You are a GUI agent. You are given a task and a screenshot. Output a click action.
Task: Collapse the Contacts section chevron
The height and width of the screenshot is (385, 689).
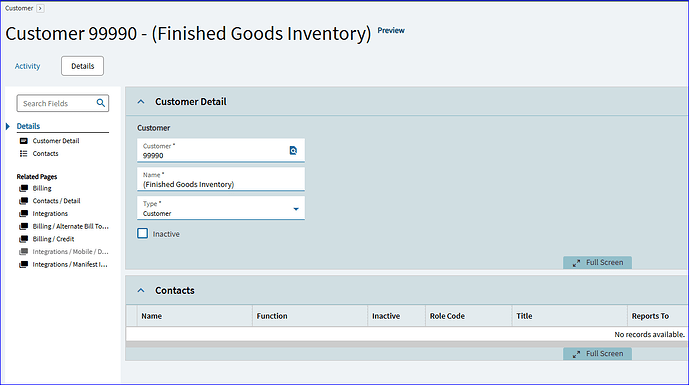[x=141, y=291]
